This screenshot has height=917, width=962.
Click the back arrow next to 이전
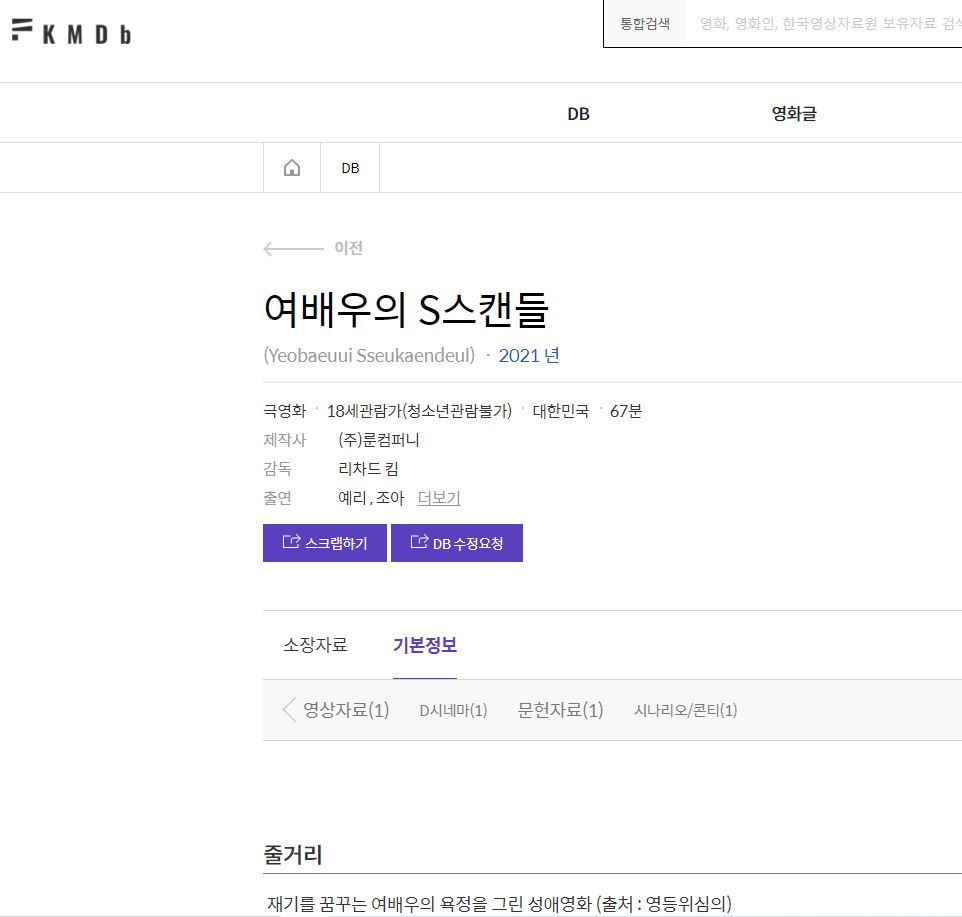pyautogui.click(x=293, y=248)
